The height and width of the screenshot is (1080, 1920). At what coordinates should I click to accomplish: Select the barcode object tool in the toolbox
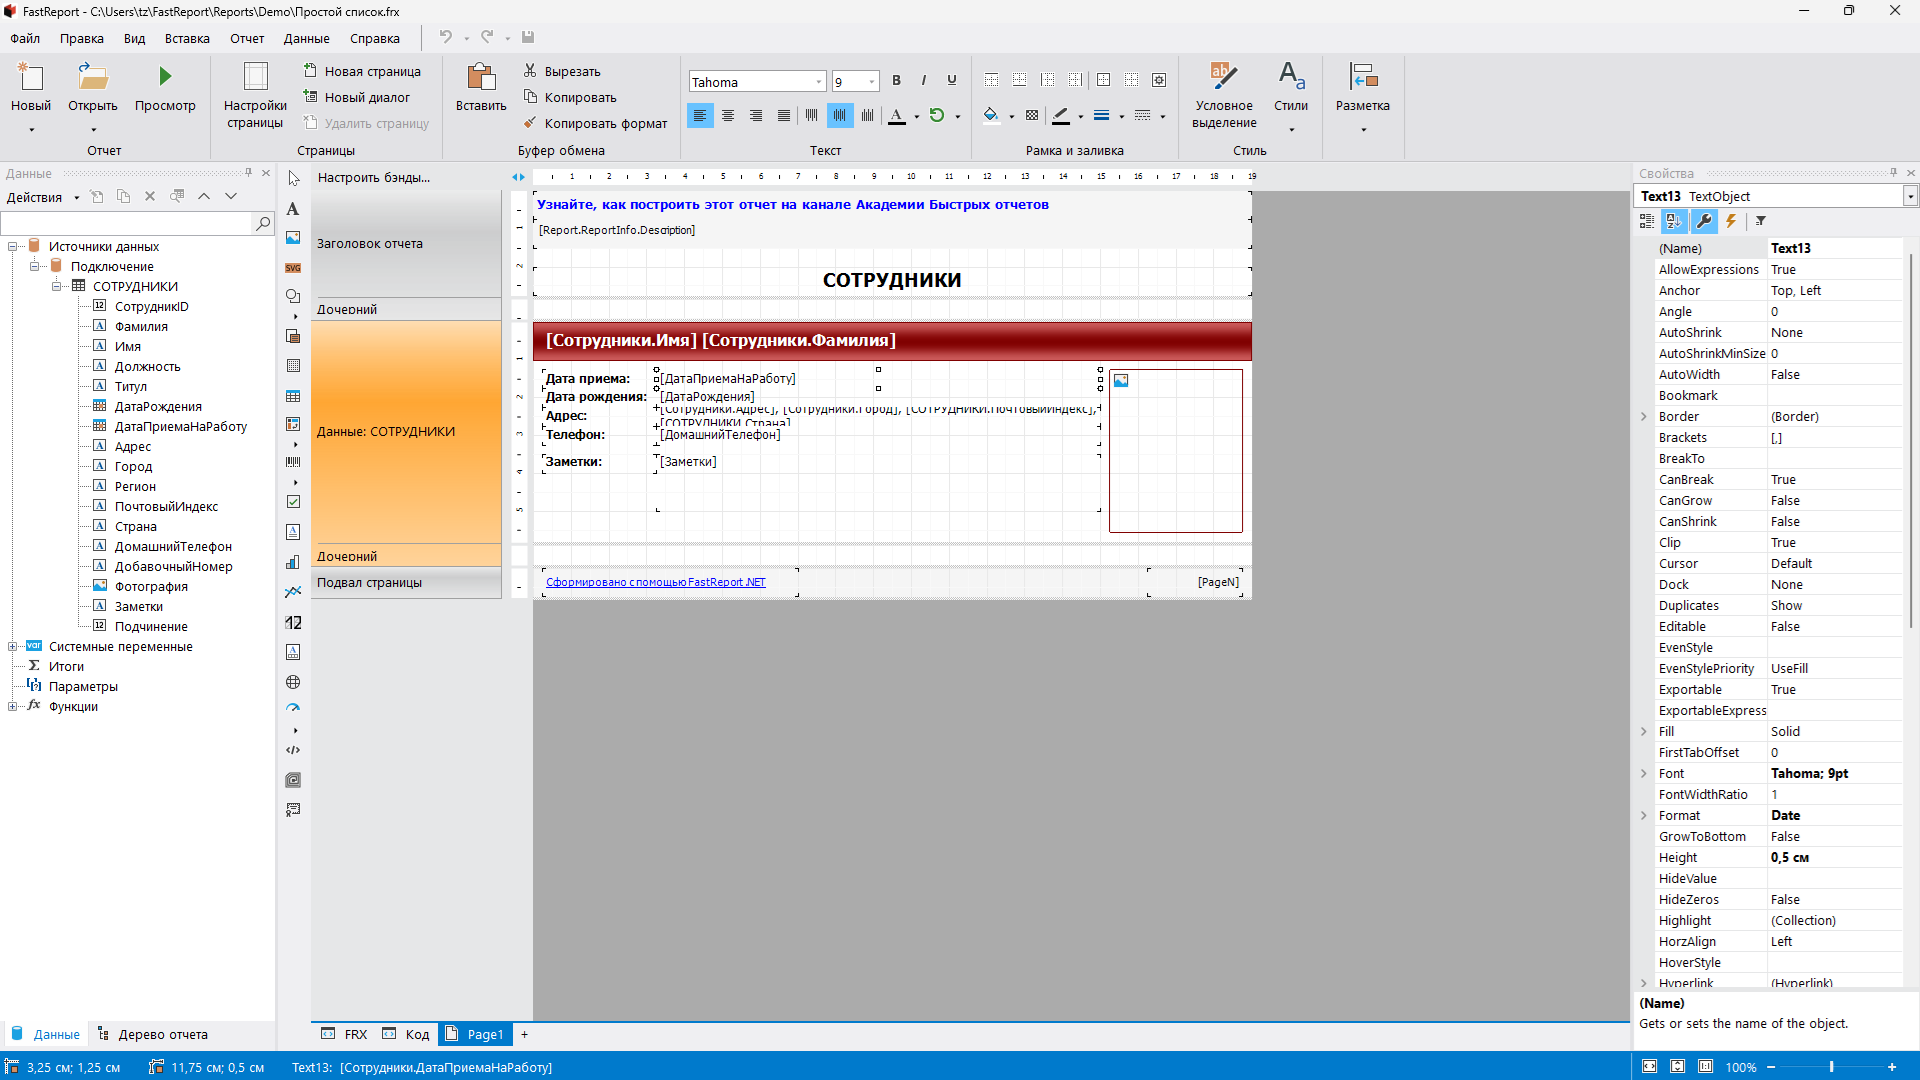293,462
